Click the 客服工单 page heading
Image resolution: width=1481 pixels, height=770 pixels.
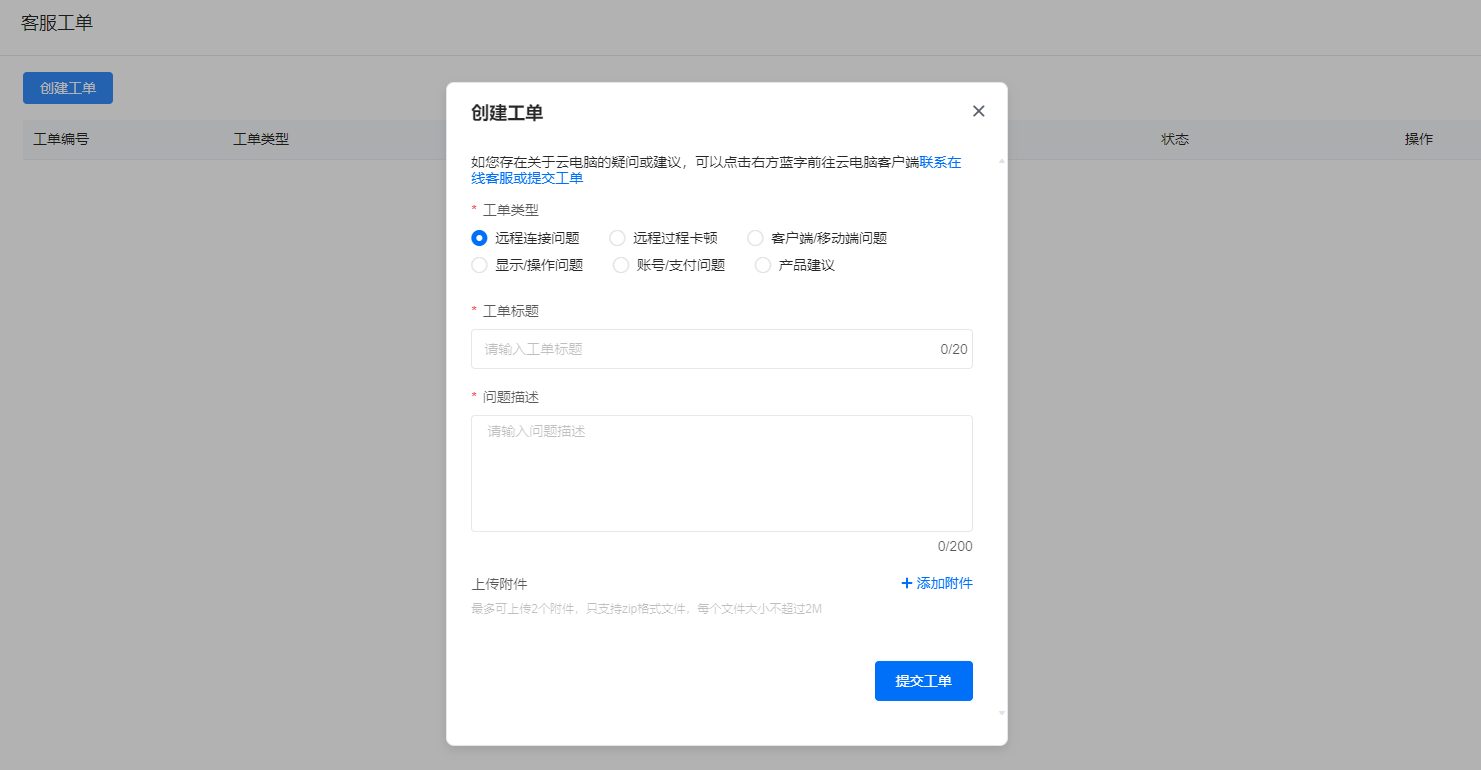[x=57, y=23]
